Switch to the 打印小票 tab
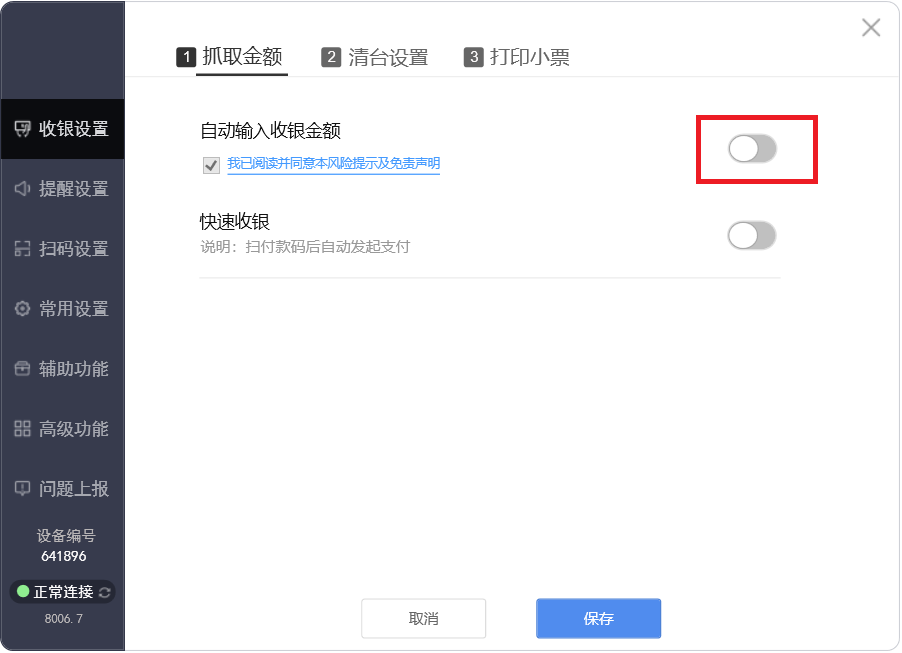Screen dimensions: 902x653 tap(517, 58)
